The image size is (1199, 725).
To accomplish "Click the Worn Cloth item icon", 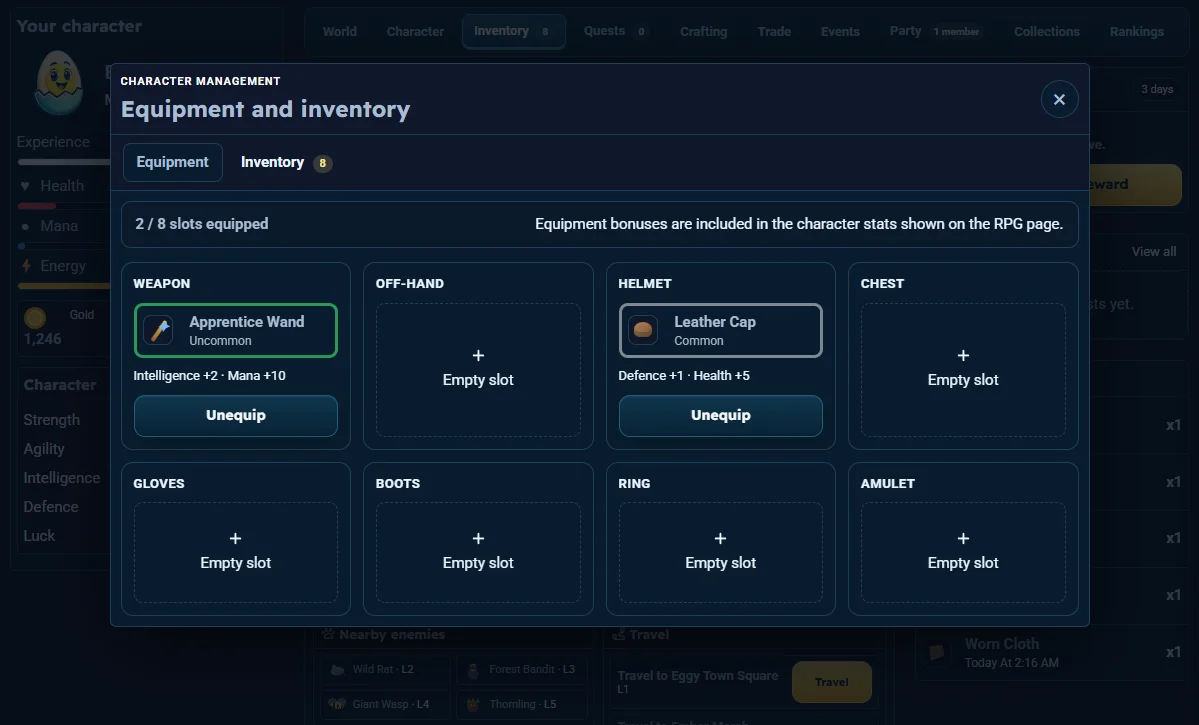I will (937, 652).
